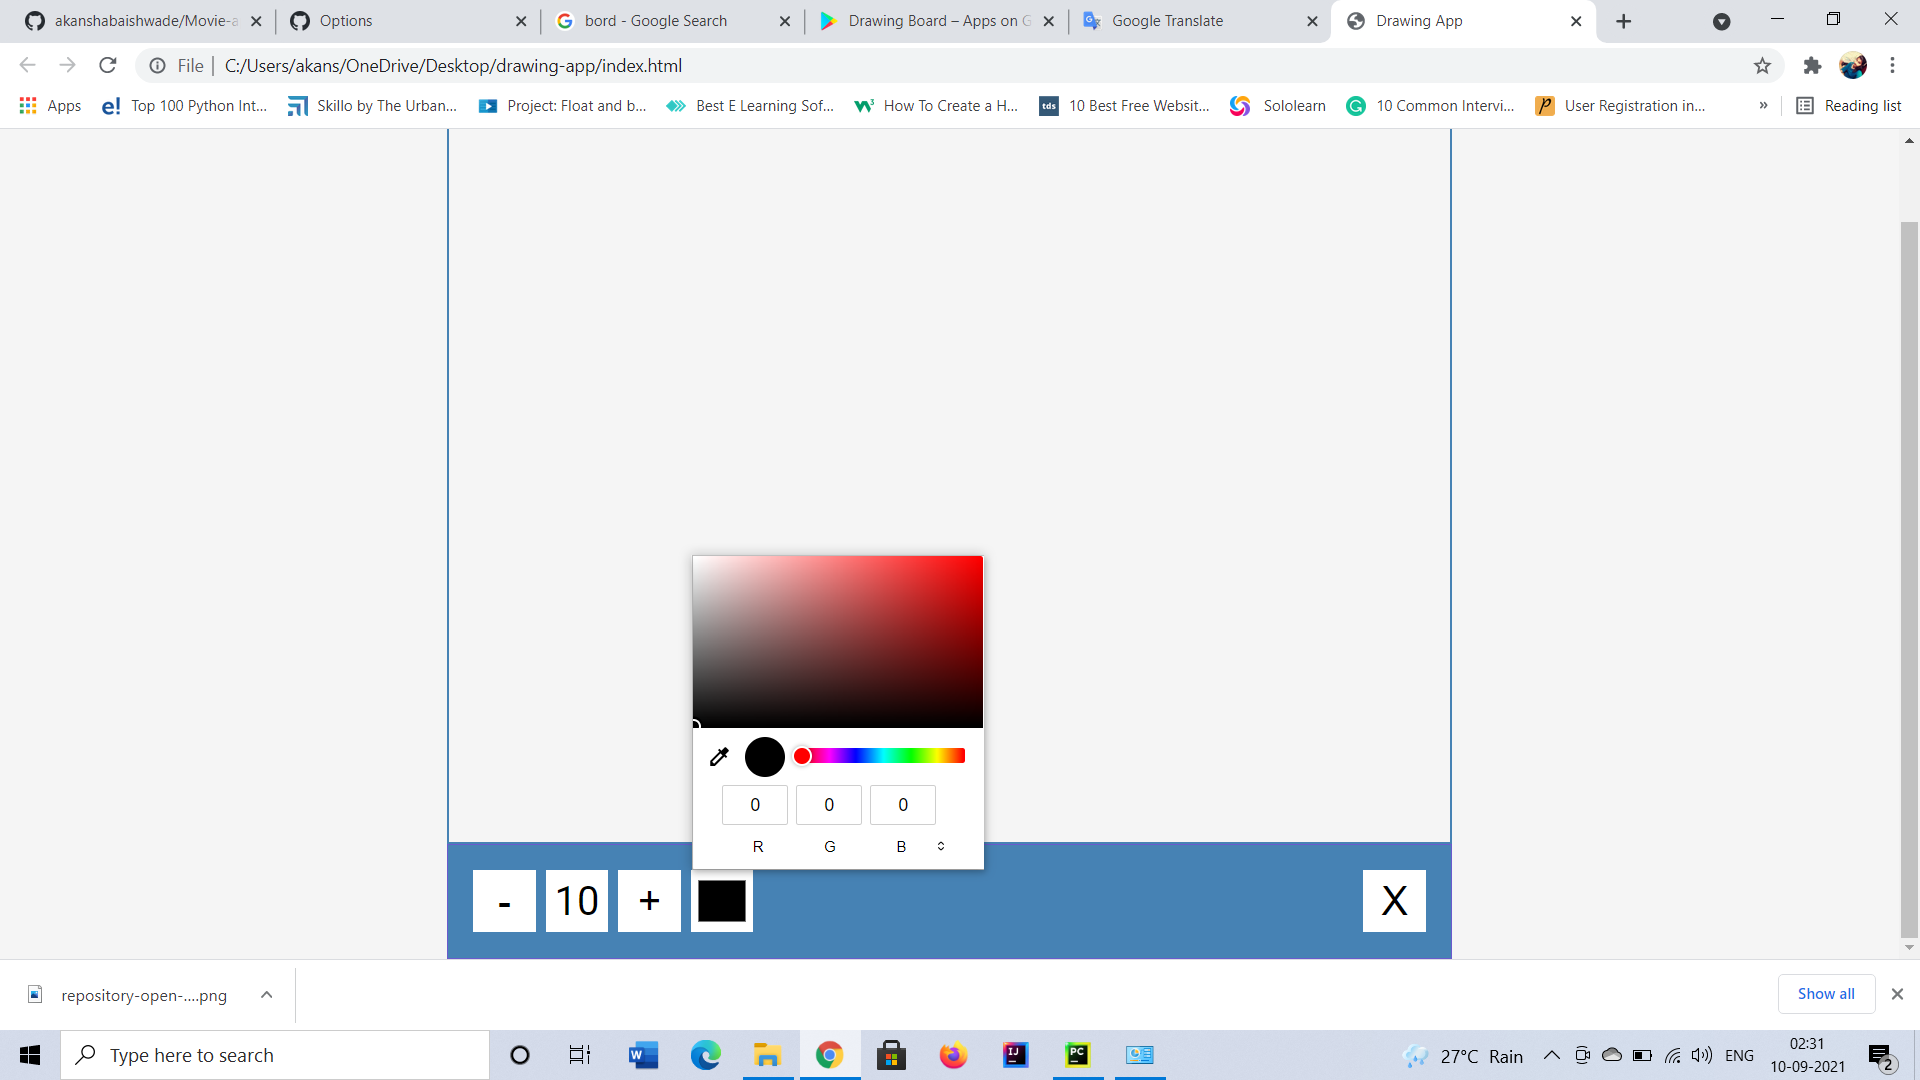Click + to increase the brush size
This screenshot has height=1080, width=1920.
point(649,900)
